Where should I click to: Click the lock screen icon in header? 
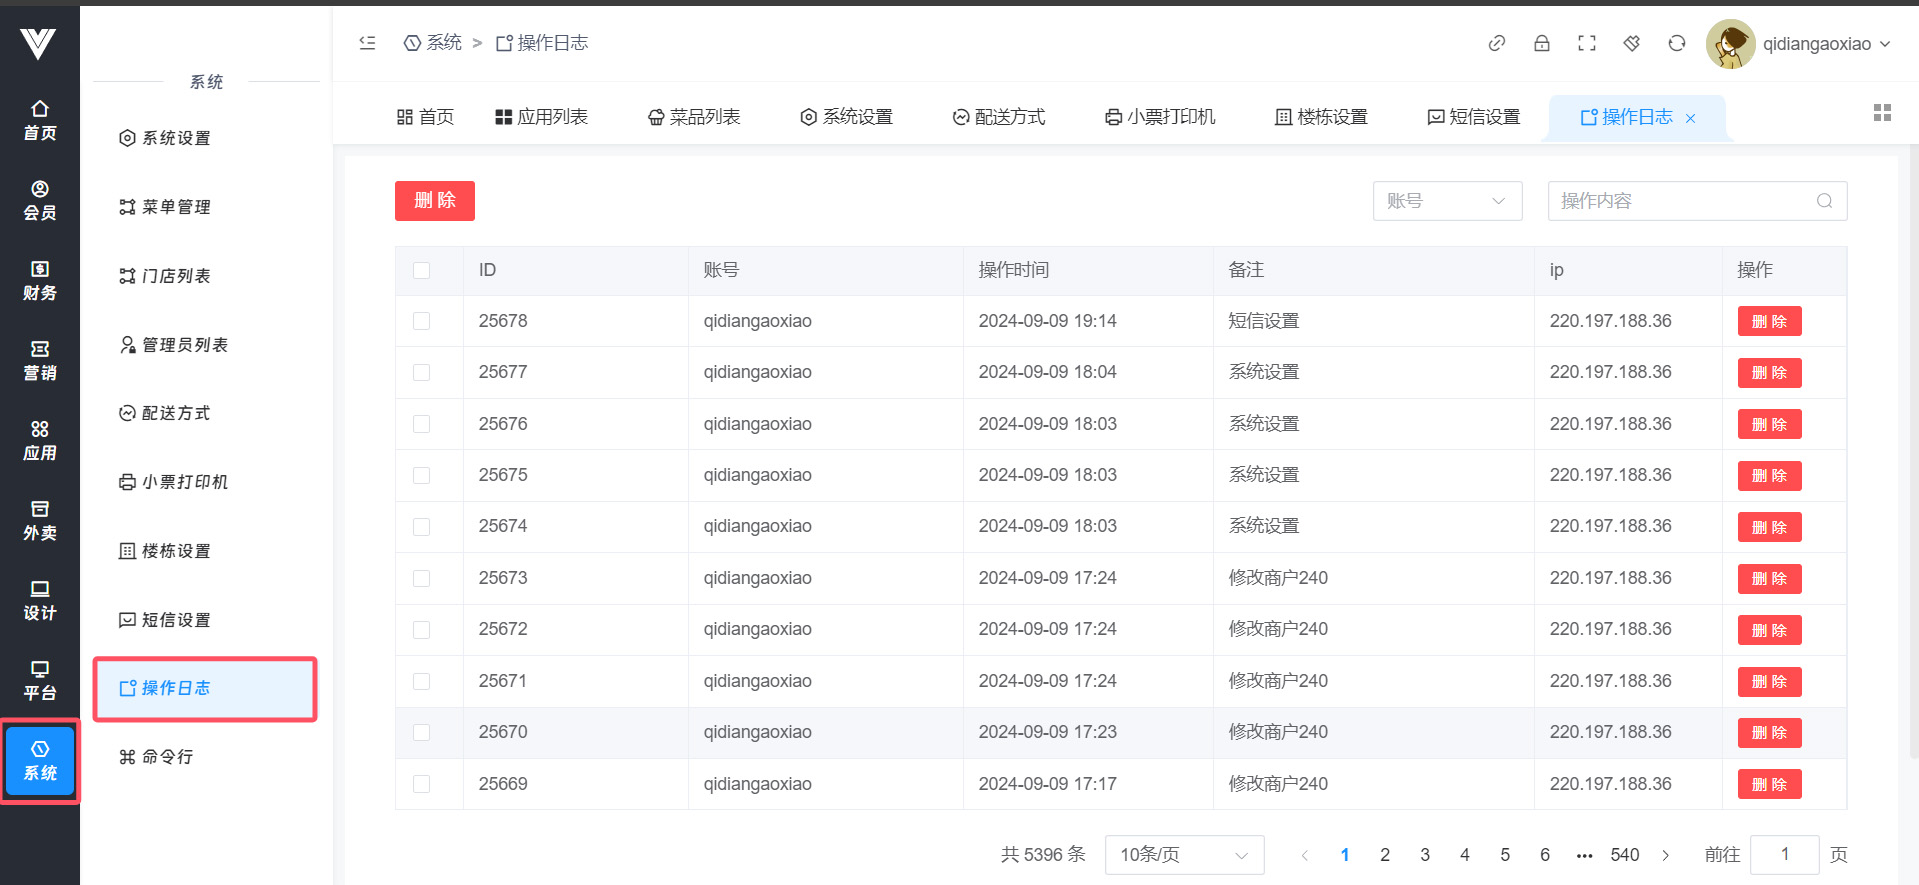(x=1541, y=43)
